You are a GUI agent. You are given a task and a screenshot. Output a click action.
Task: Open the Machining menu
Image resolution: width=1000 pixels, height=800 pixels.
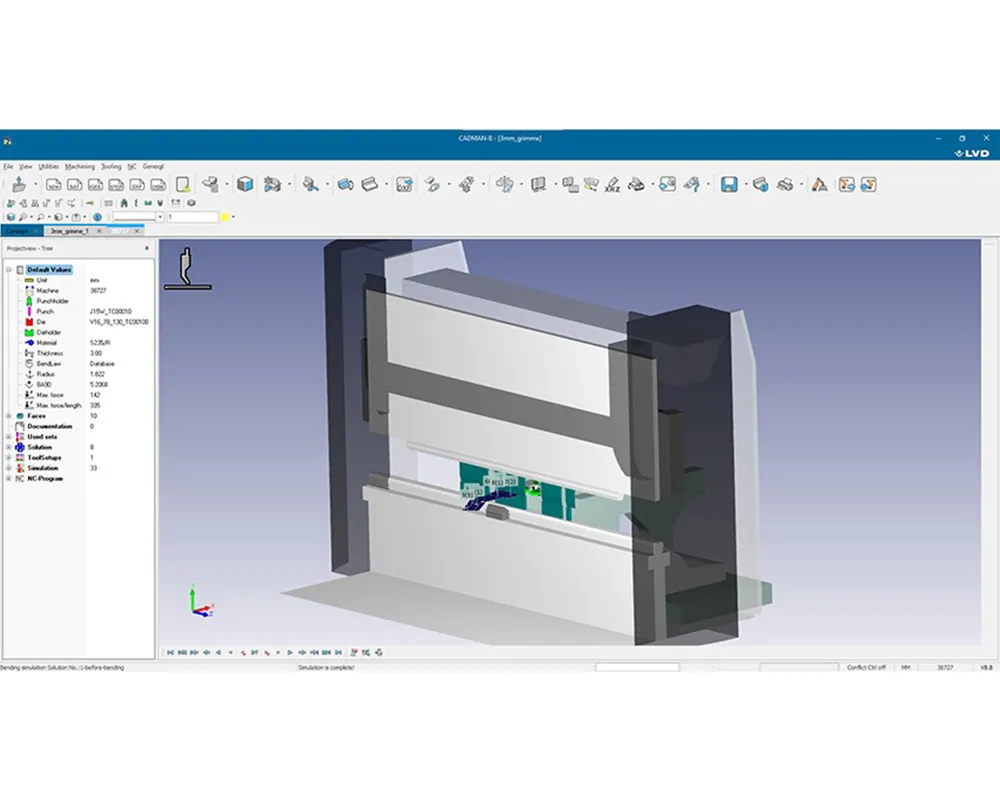pos(80,167)
